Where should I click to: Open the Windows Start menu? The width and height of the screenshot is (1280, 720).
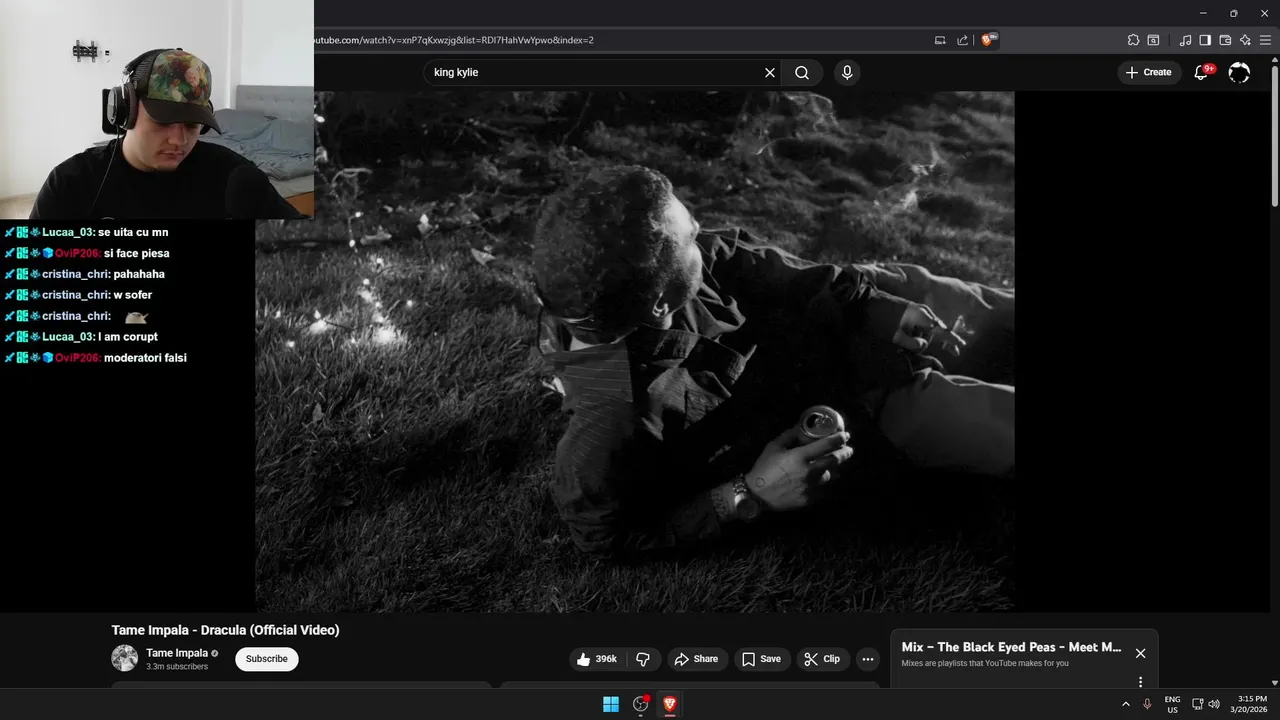(610, 704)
